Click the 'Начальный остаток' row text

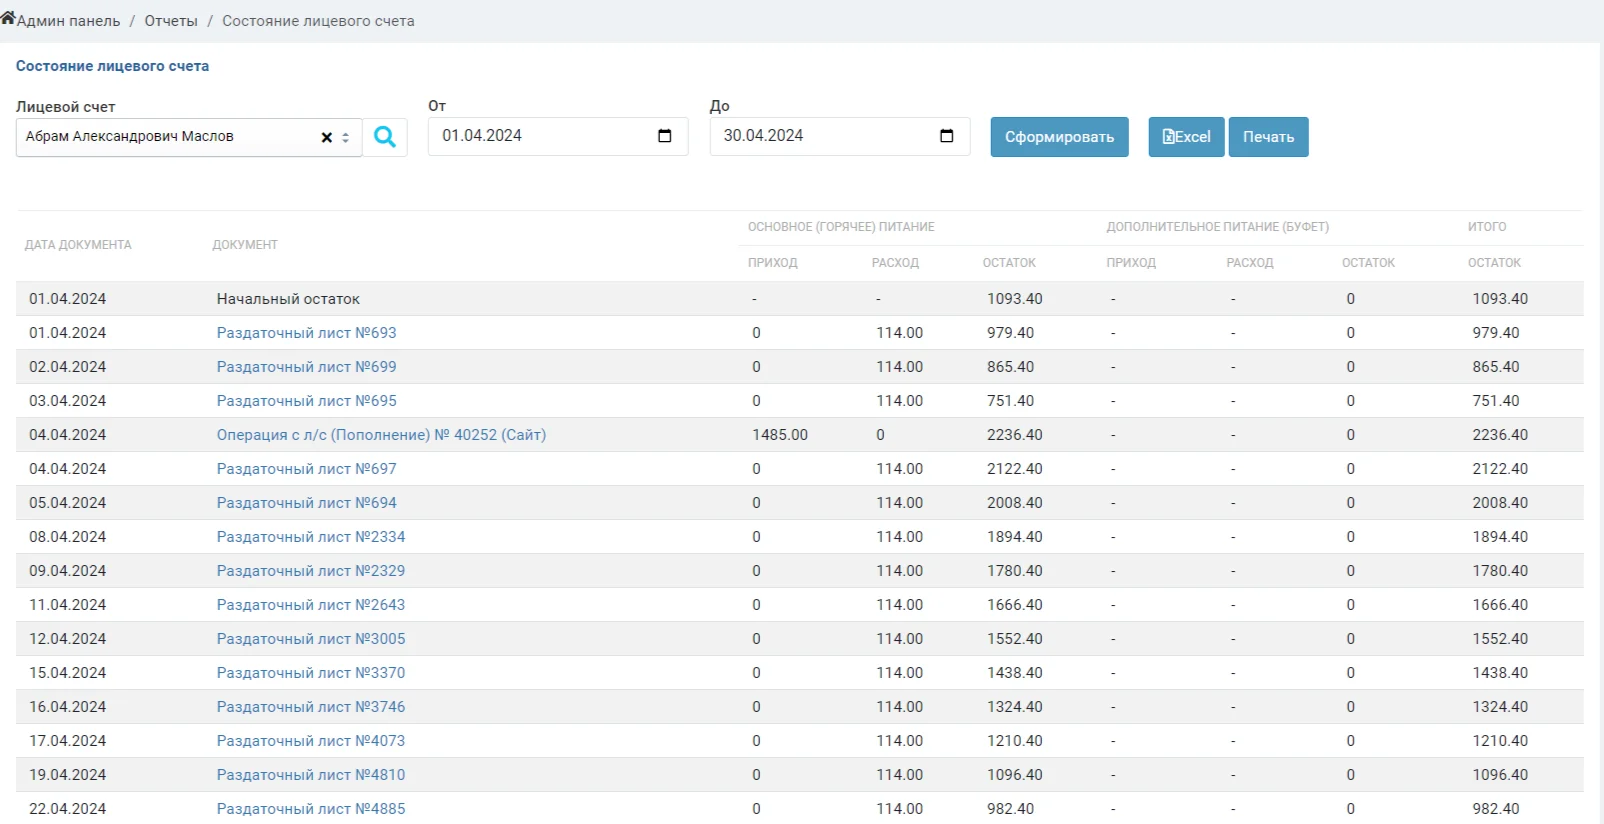[x=288, y=299]
